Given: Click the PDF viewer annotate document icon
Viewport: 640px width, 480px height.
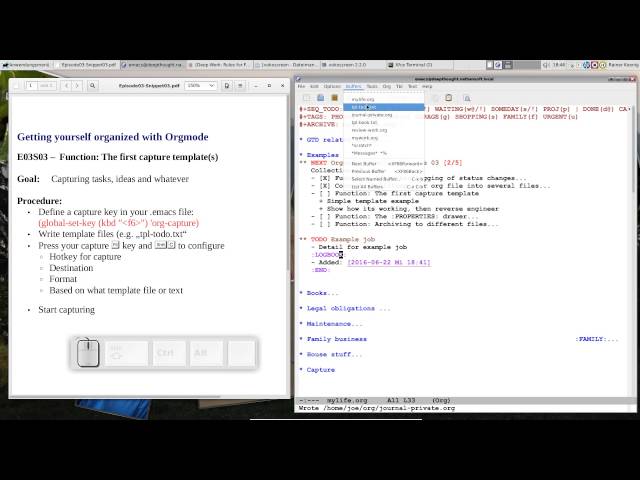Looking at the screenshot, I should pyautogui.click(x=227, y=86).
